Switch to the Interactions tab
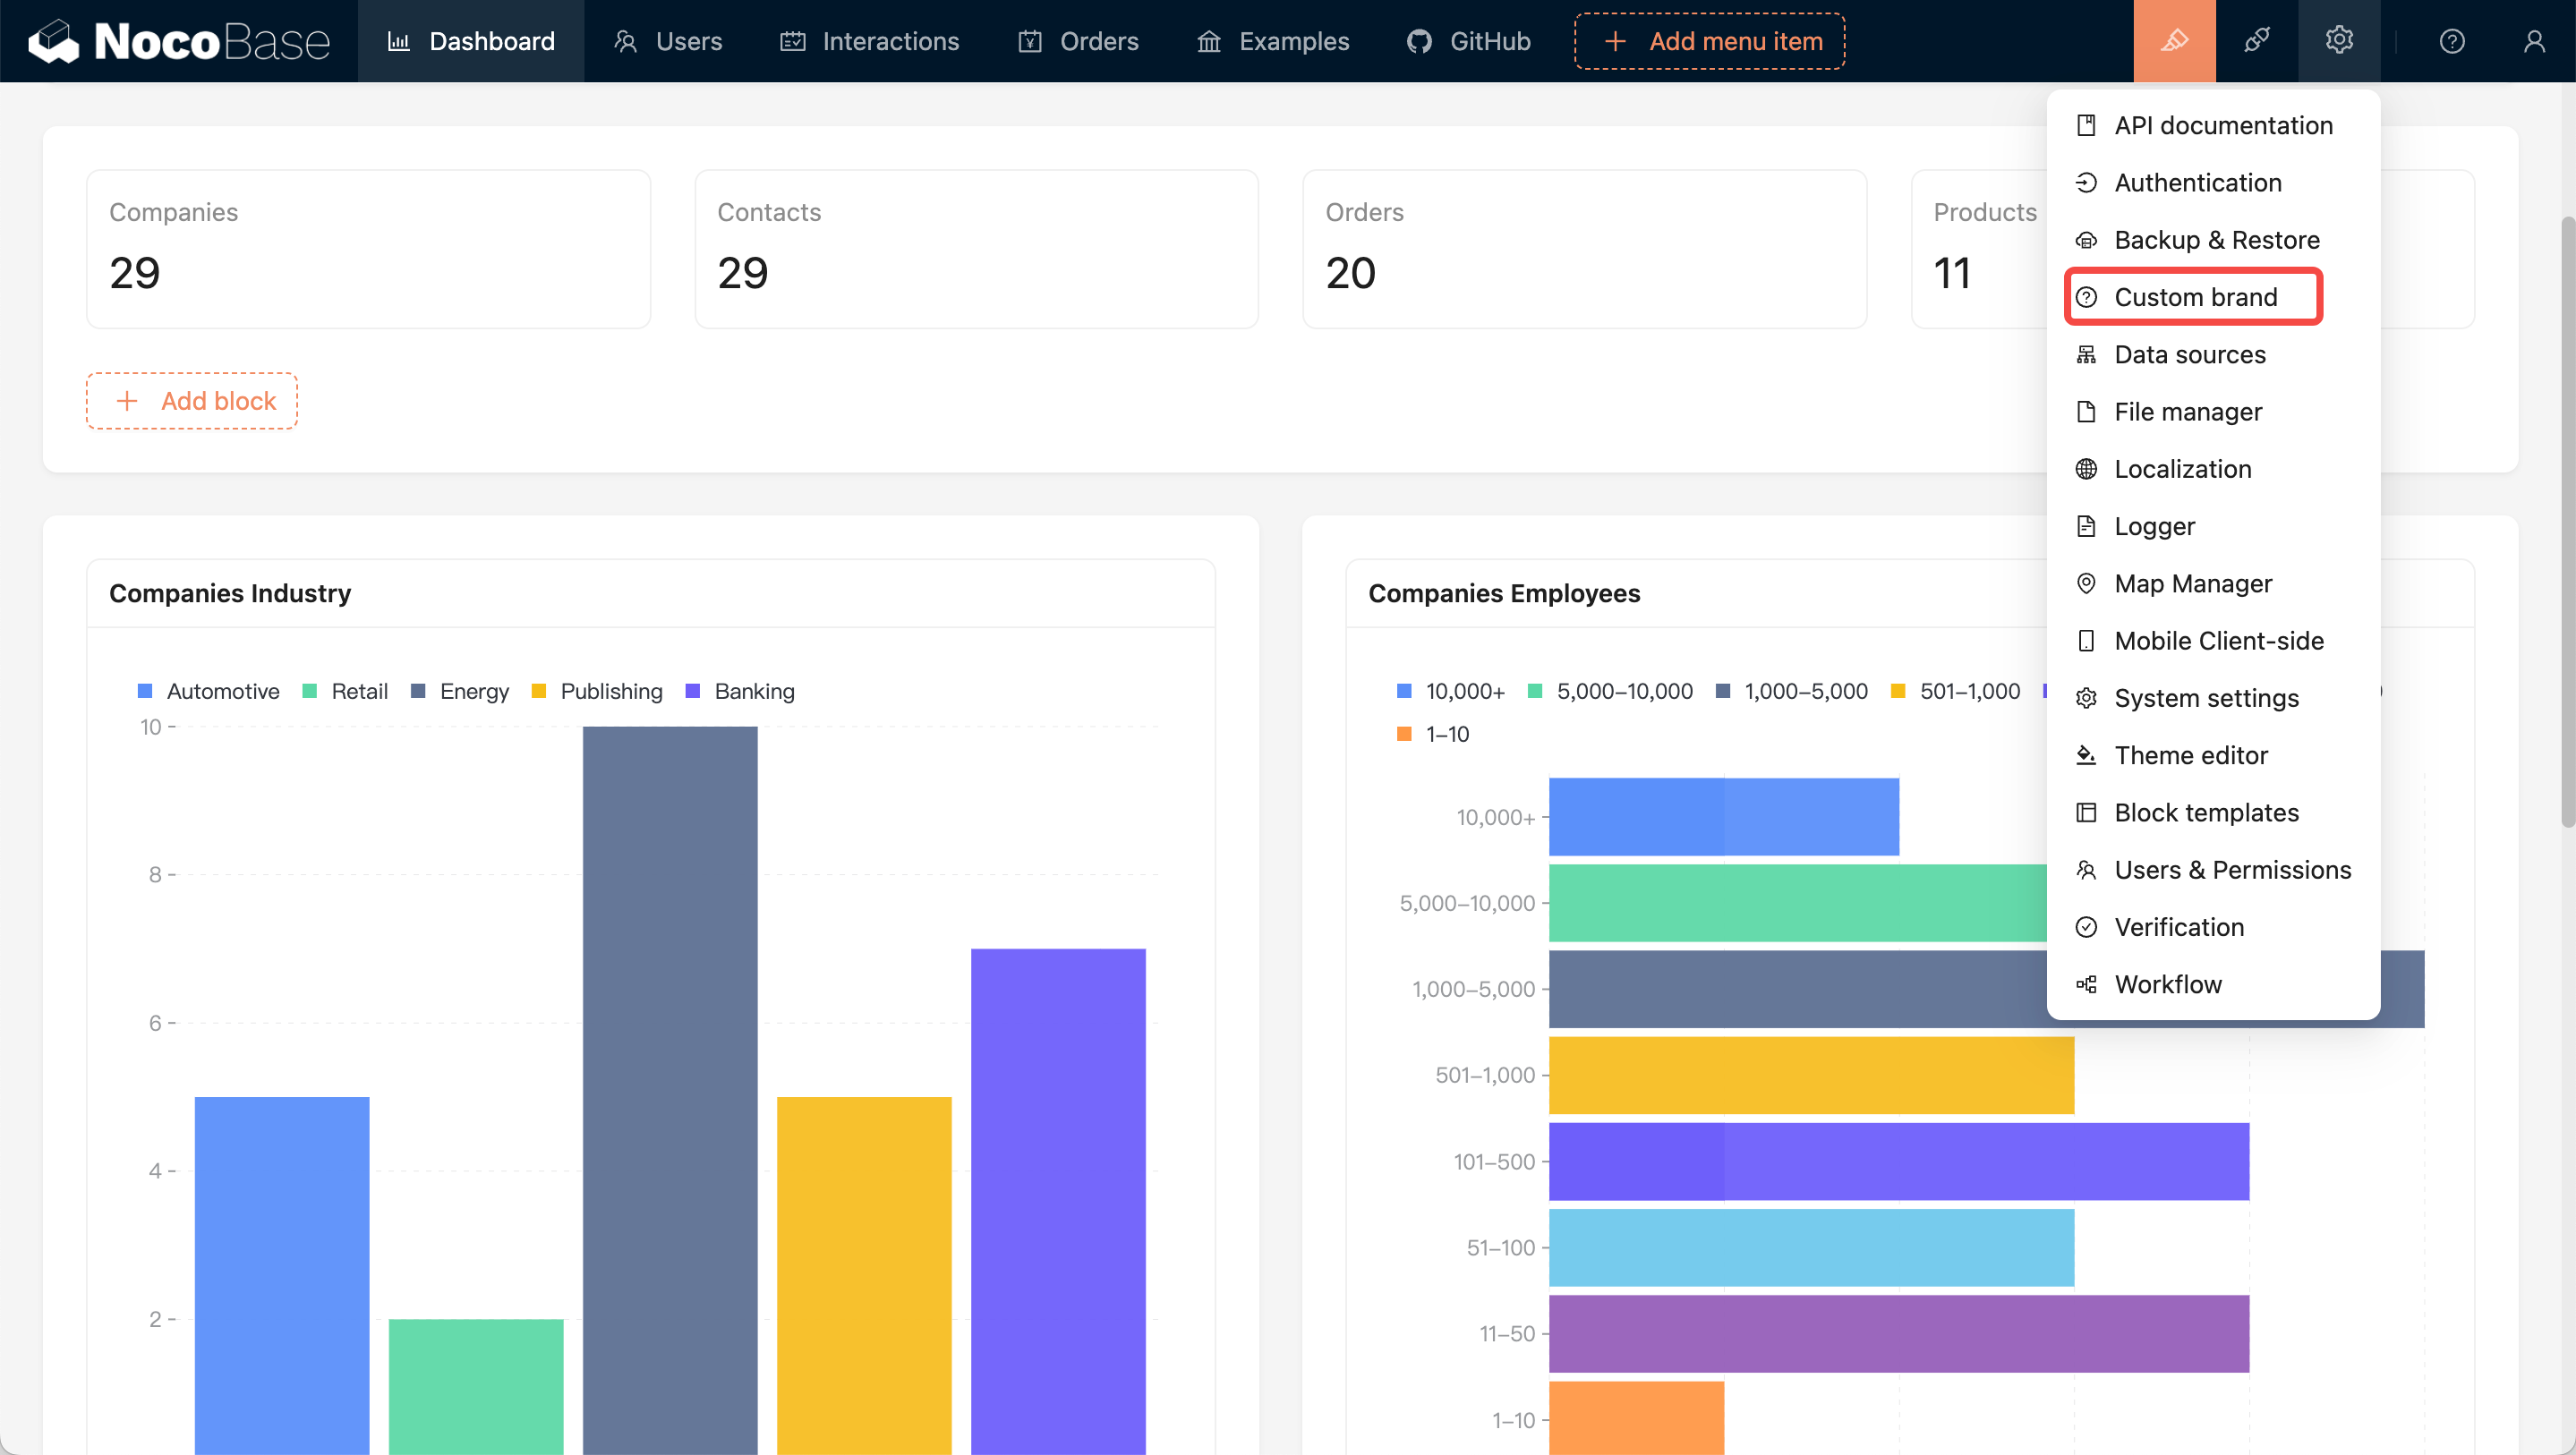The width and height of the screenshot is (2576, 1455). click(869, 41)
